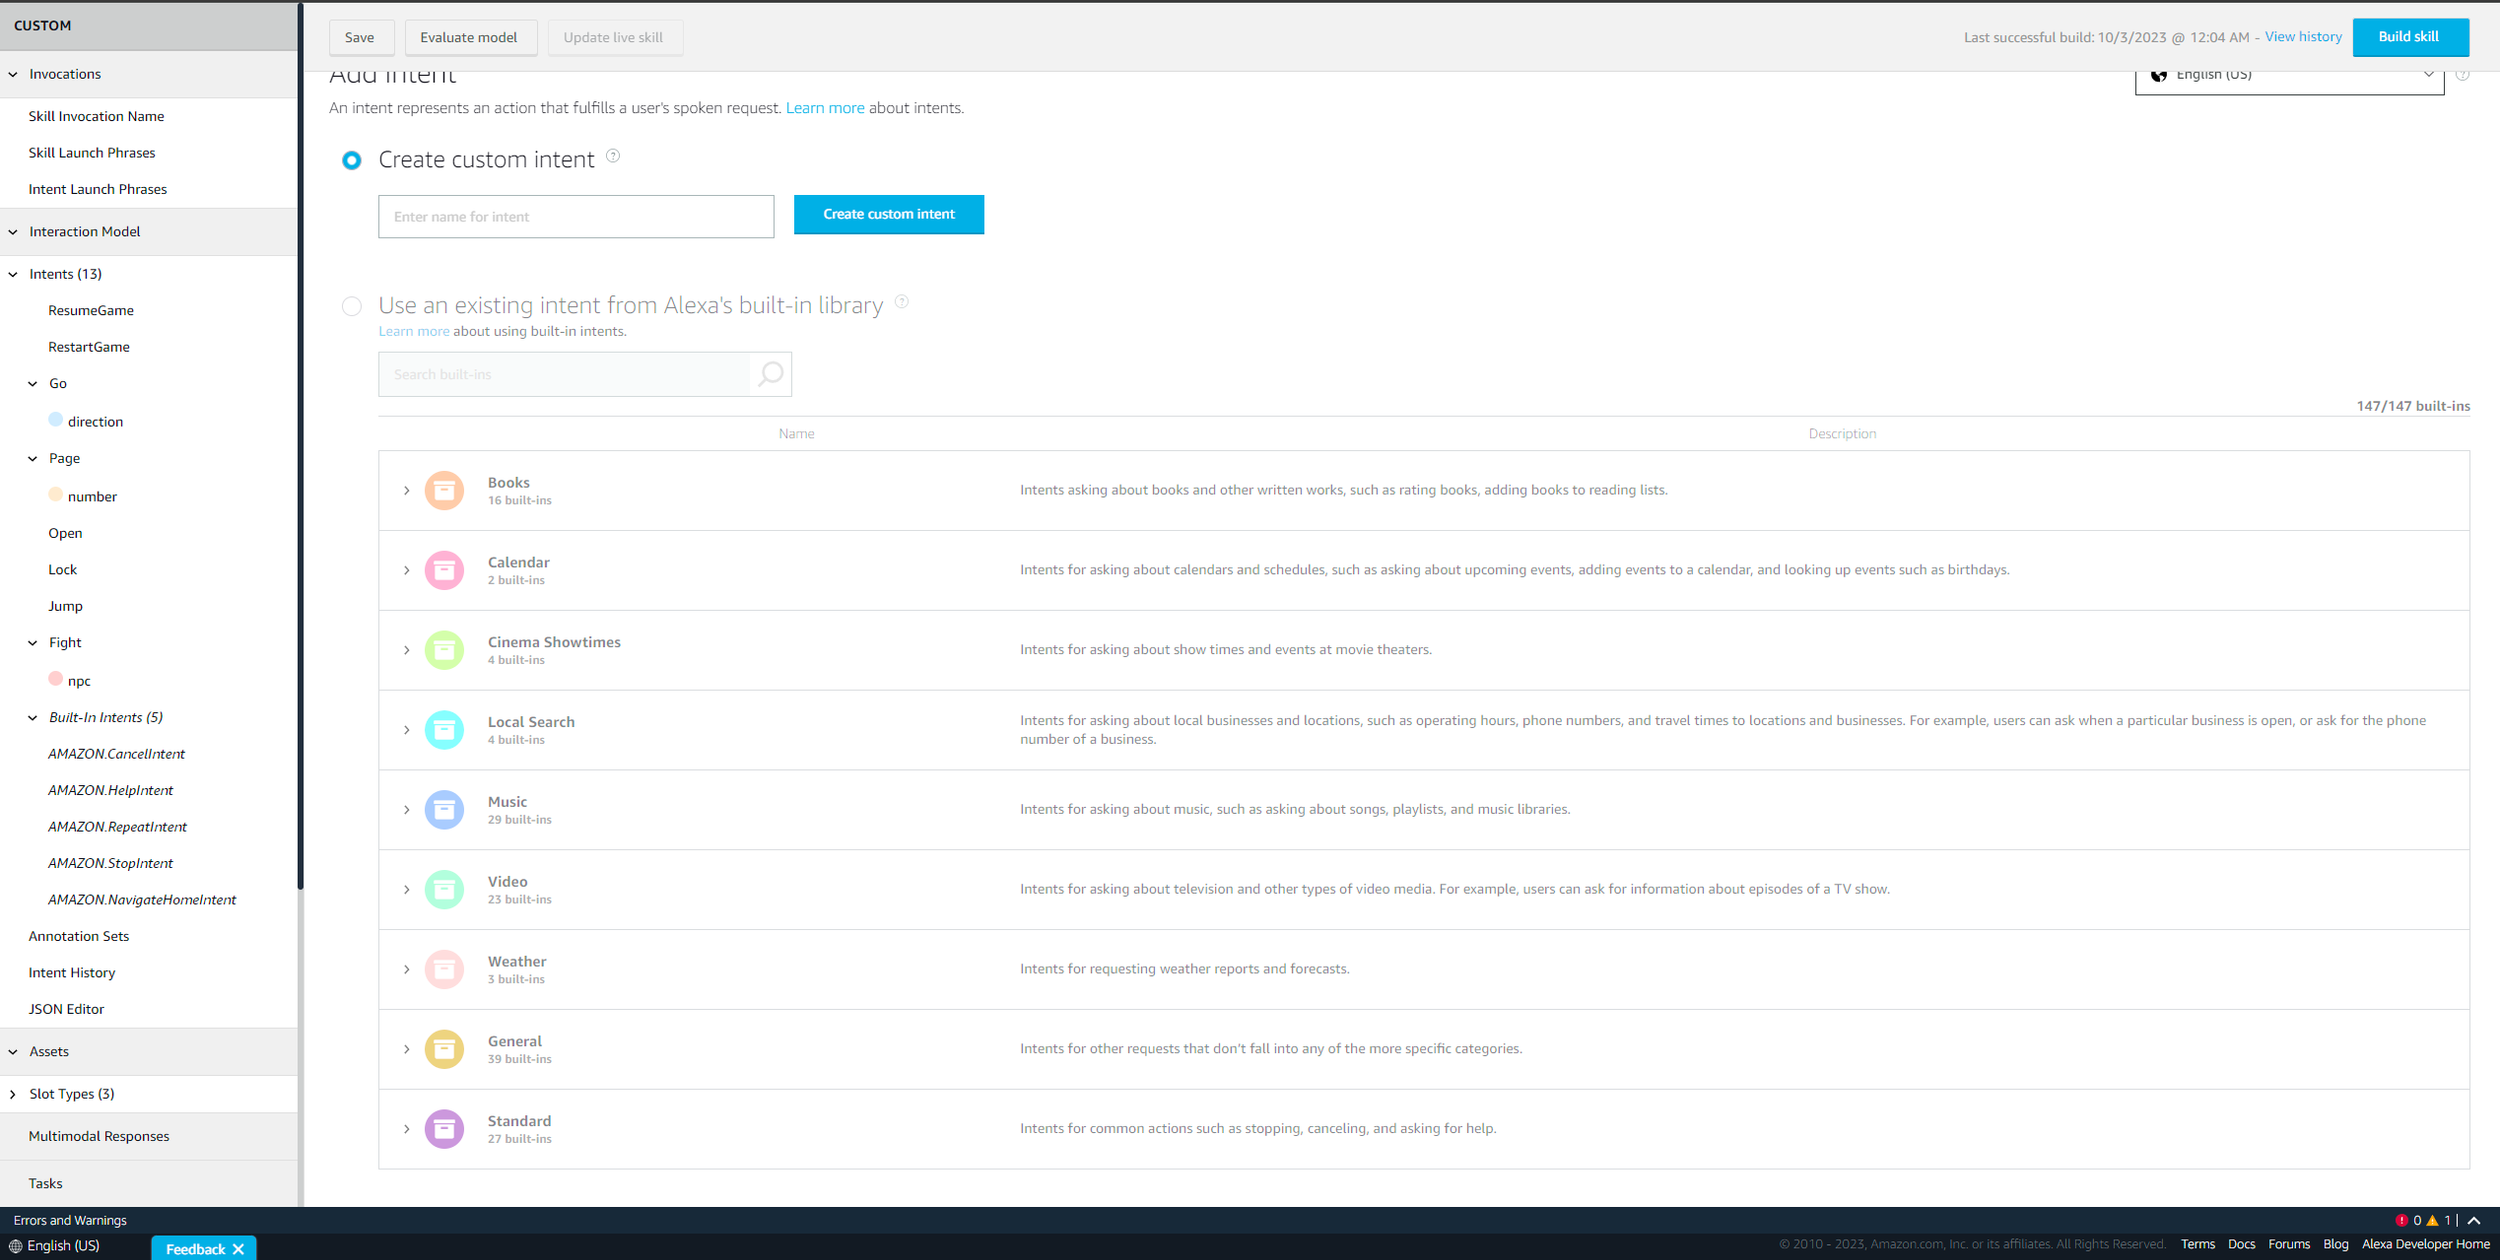Open help tooltip beside Create custom intent

(x=613, y=156)
